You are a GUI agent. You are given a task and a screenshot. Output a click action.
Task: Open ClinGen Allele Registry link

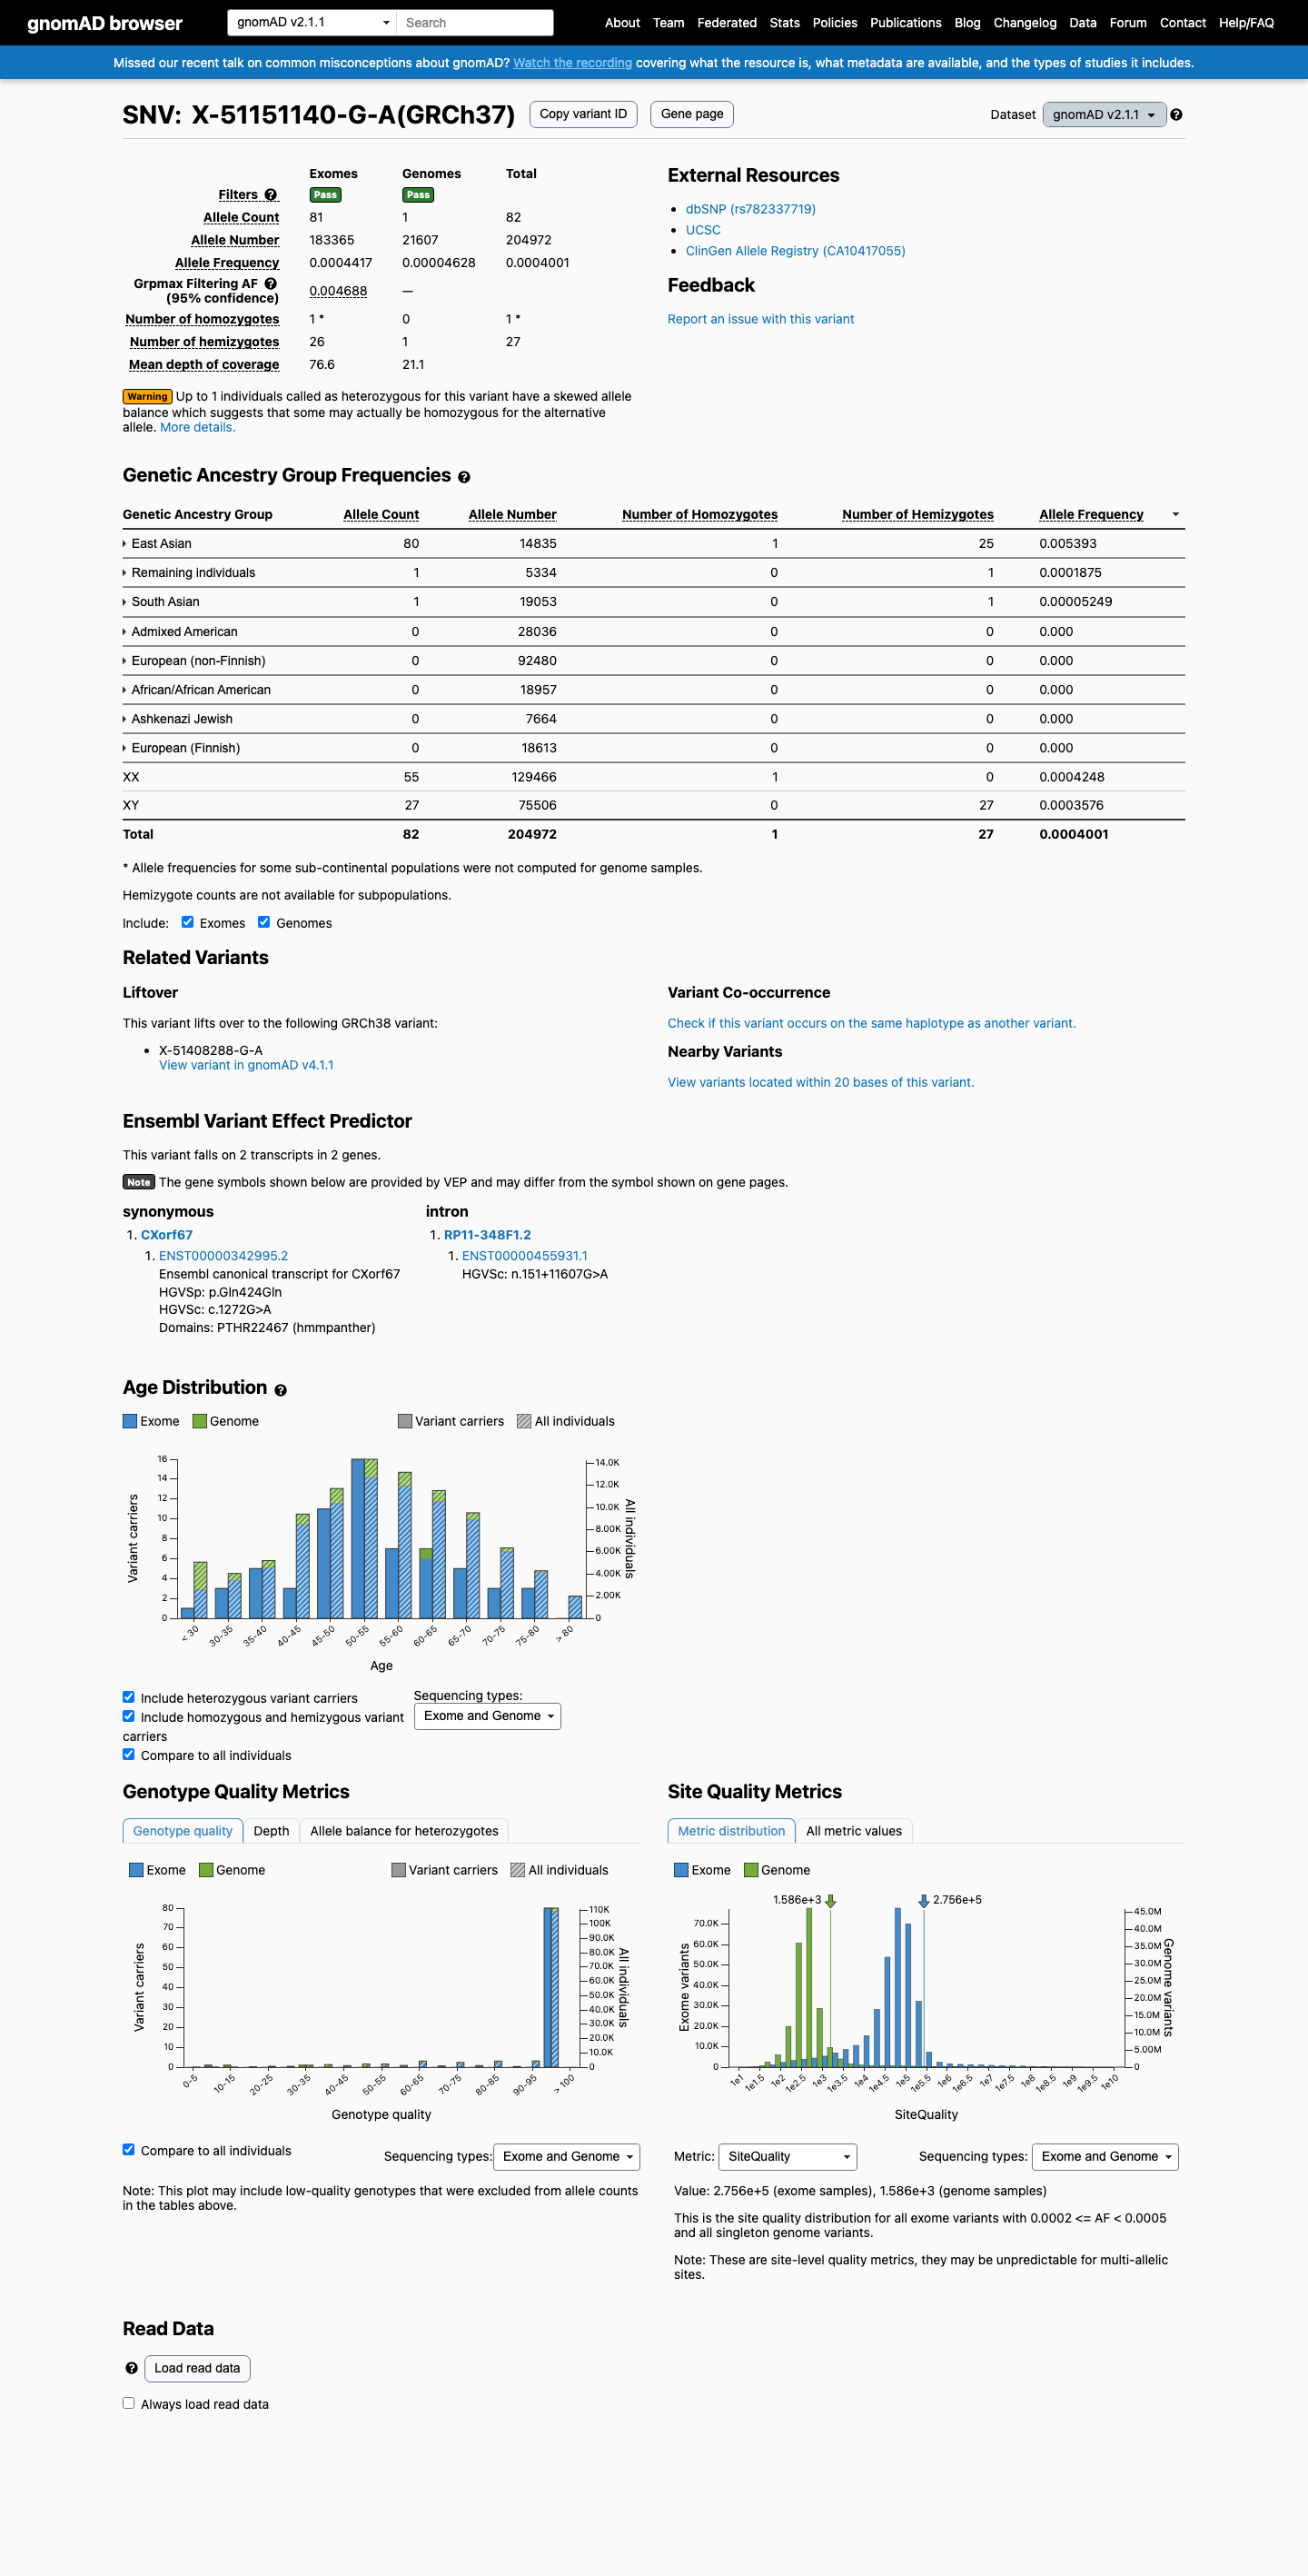pos(795,251)
